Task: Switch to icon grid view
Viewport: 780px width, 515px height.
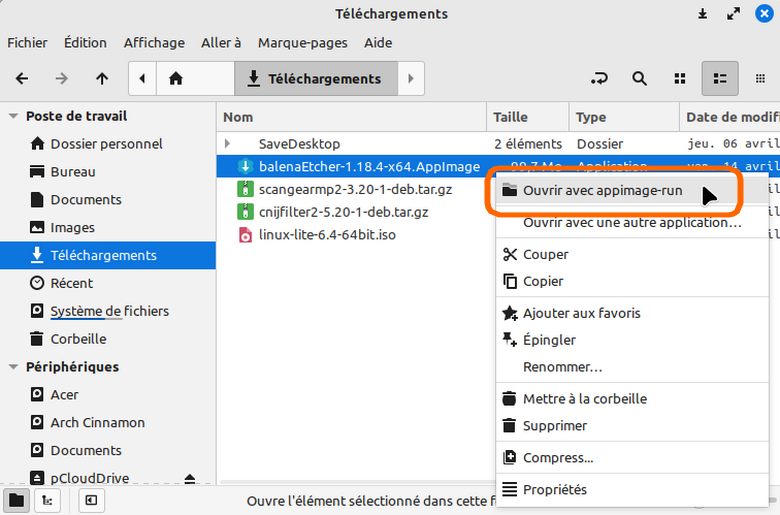Action: [680, 79]
